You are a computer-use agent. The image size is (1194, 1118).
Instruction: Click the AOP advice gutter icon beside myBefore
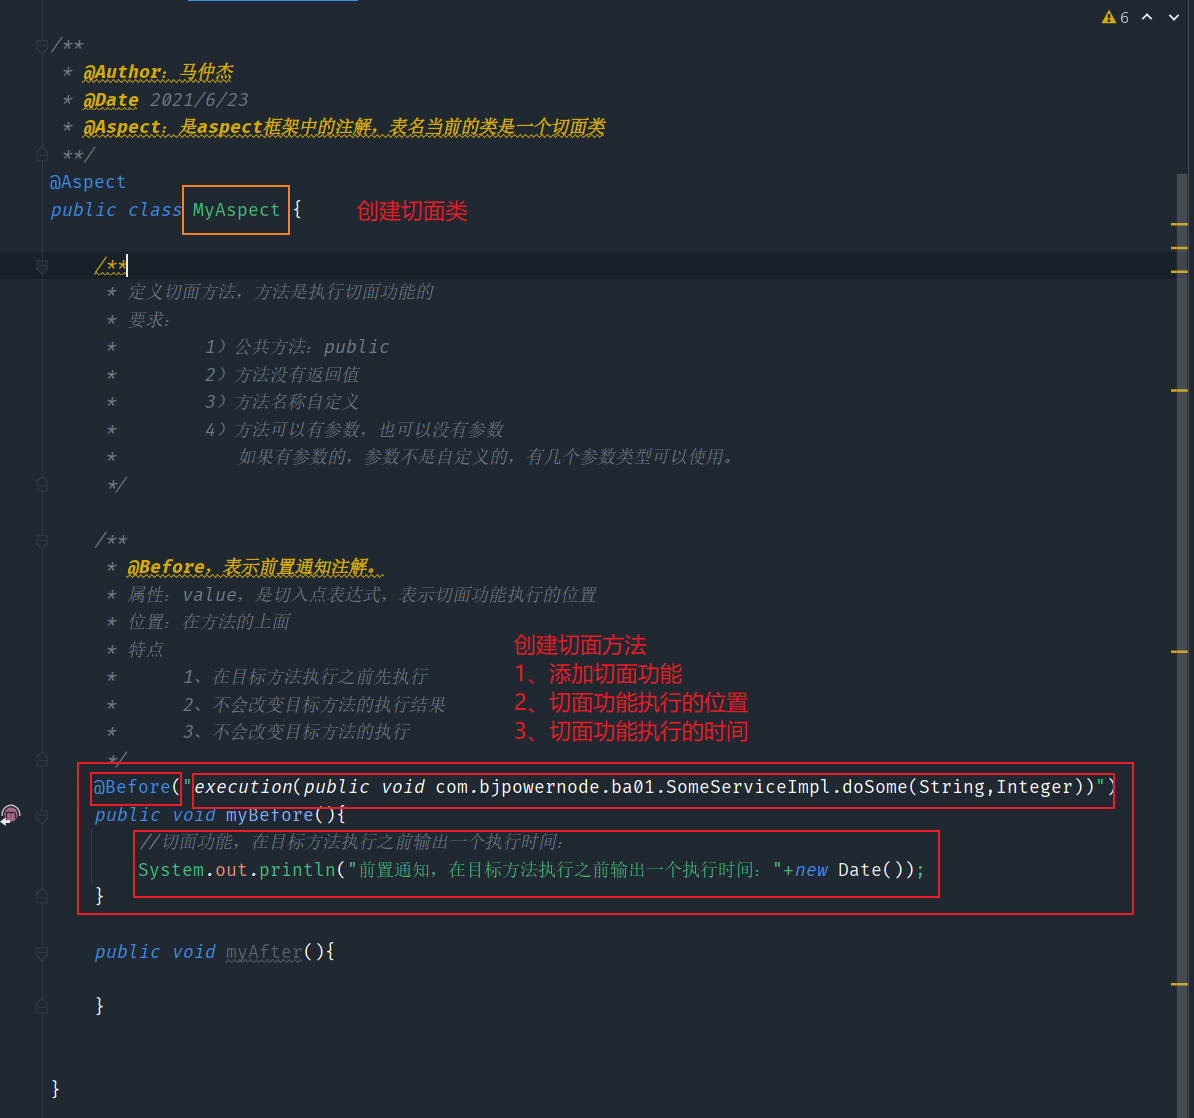tap(11, 815)
